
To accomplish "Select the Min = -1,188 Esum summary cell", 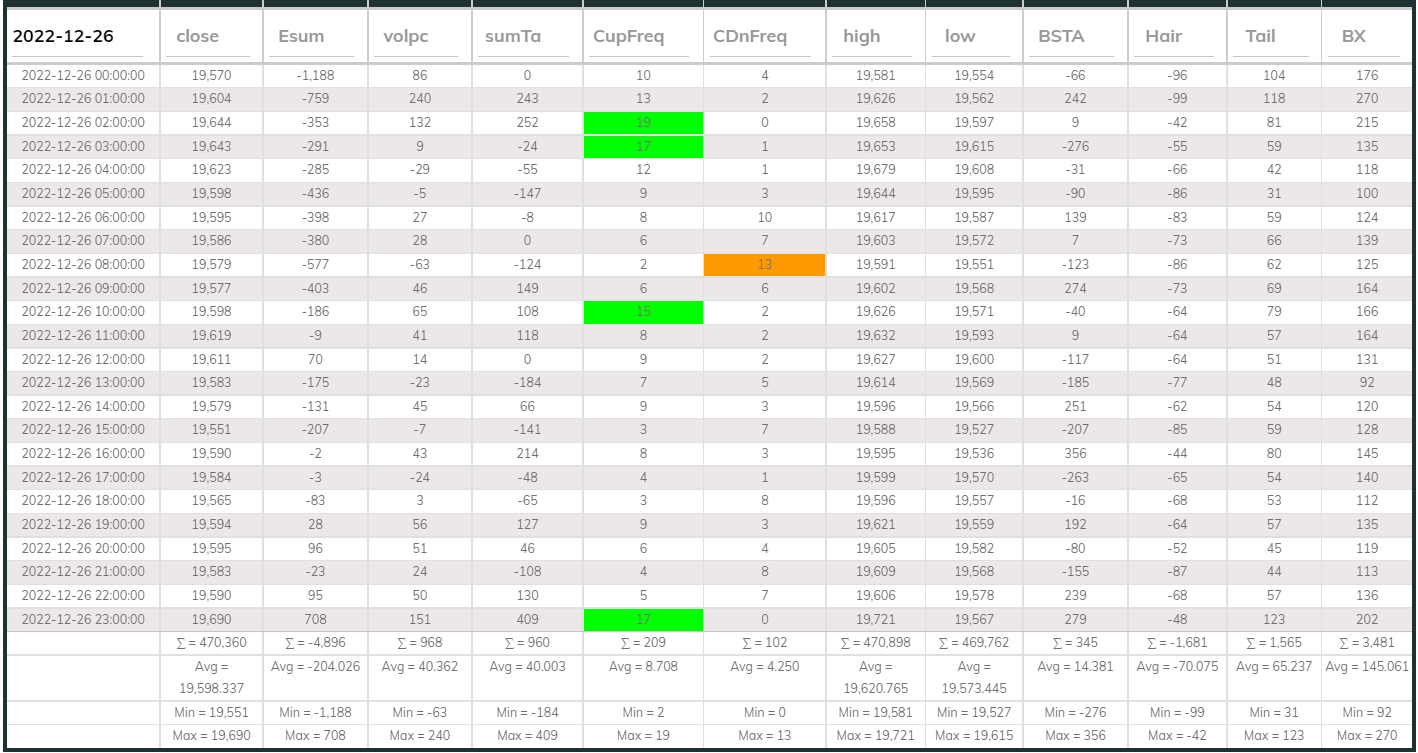I will pyautogui.click(x=315, y=713).
